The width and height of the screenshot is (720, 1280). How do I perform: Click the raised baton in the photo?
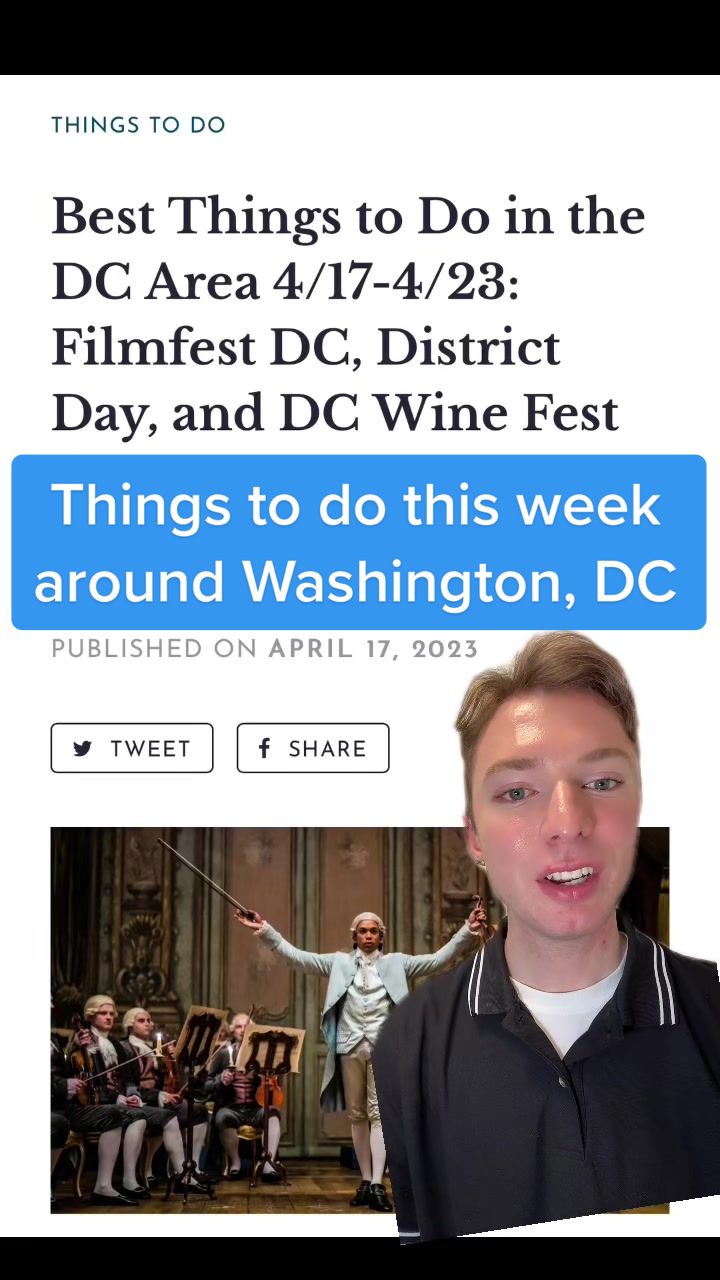(205, 876)
